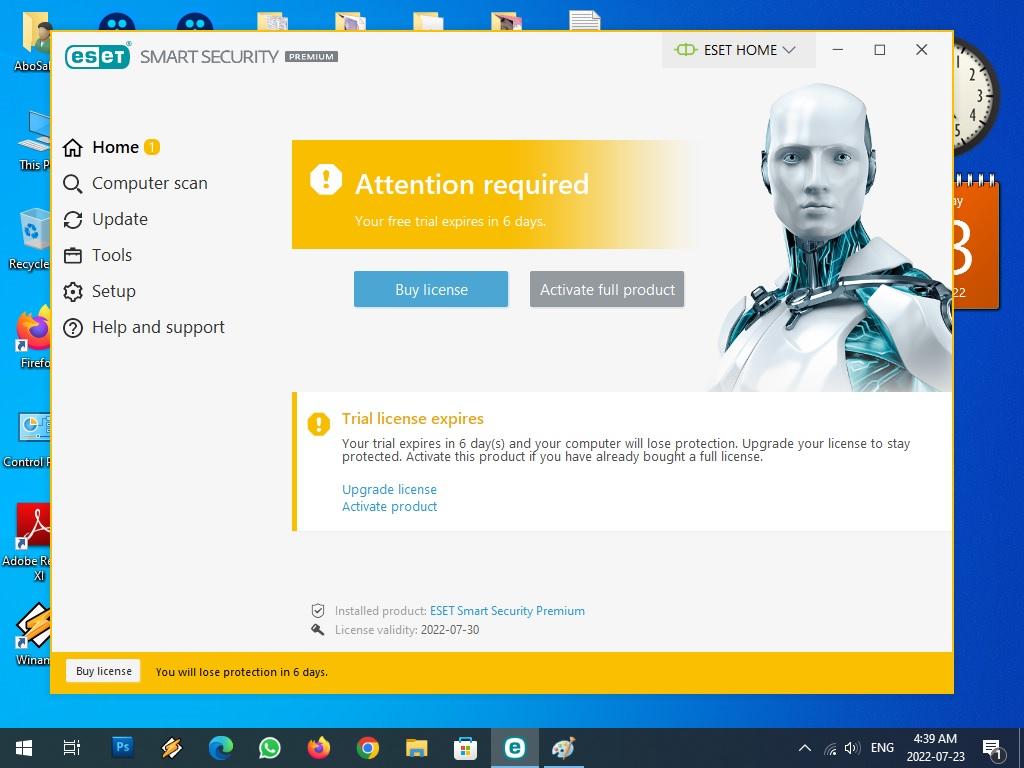The width and height of the screenshot is (1024, 768).
Task: Close the ESET window
Action: [x=921, y=50]
